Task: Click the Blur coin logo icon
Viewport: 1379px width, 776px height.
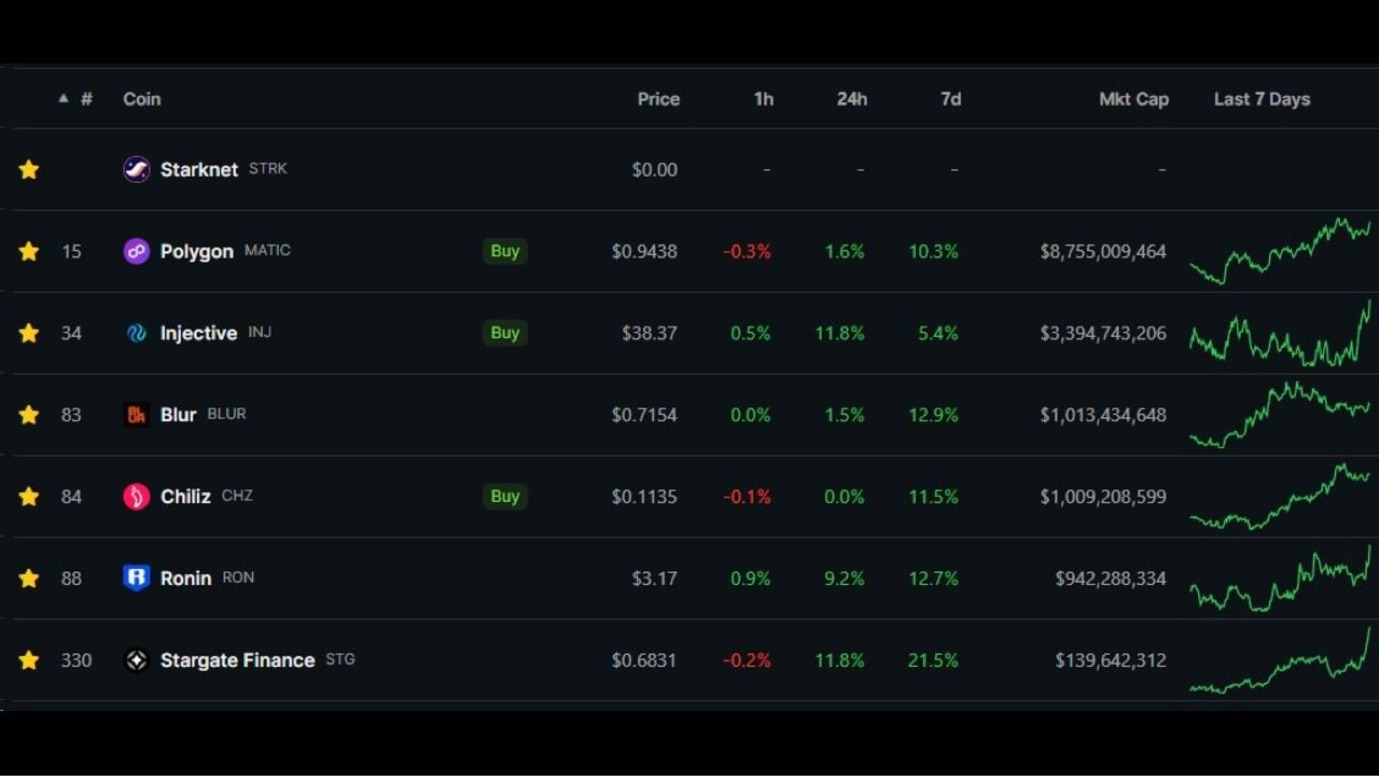Action: [x=136, y=414]
